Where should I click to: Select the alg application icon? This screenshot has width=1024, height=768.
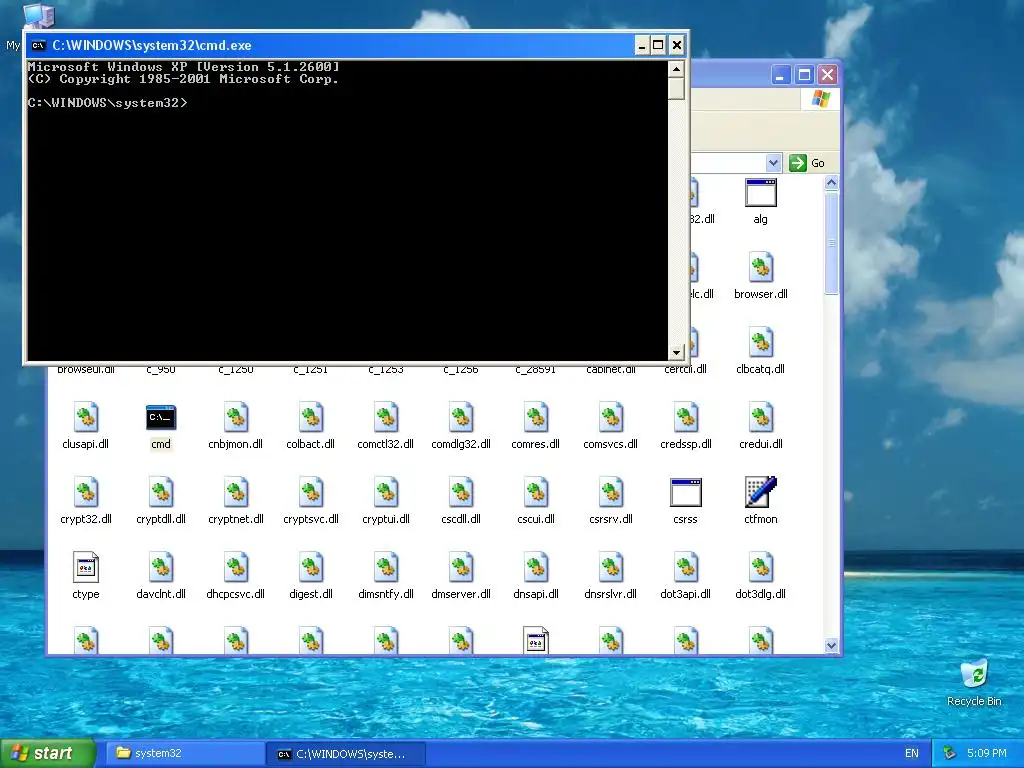point(761,193)
